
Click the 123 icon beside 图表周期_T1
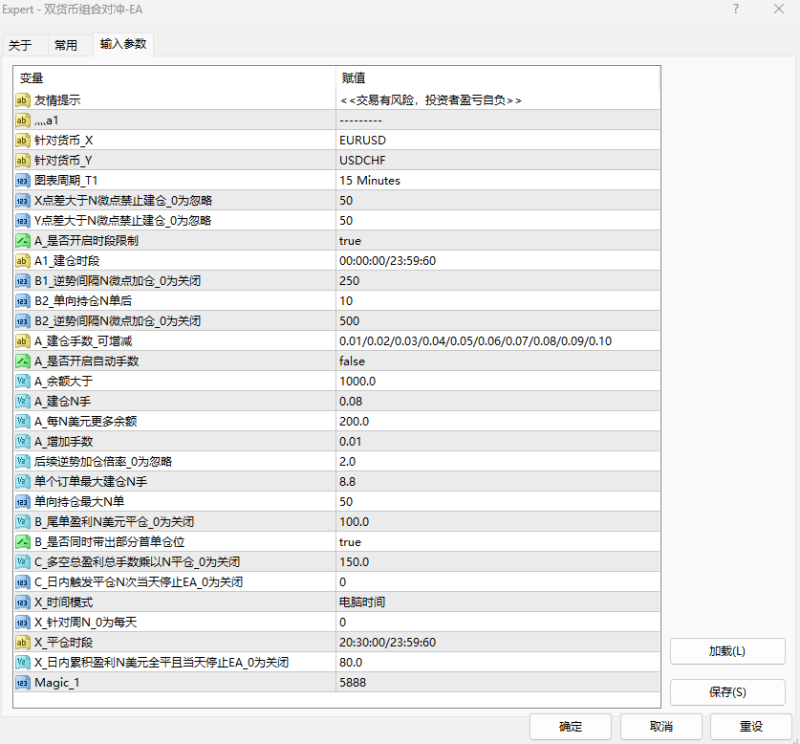tap(21, 180)
